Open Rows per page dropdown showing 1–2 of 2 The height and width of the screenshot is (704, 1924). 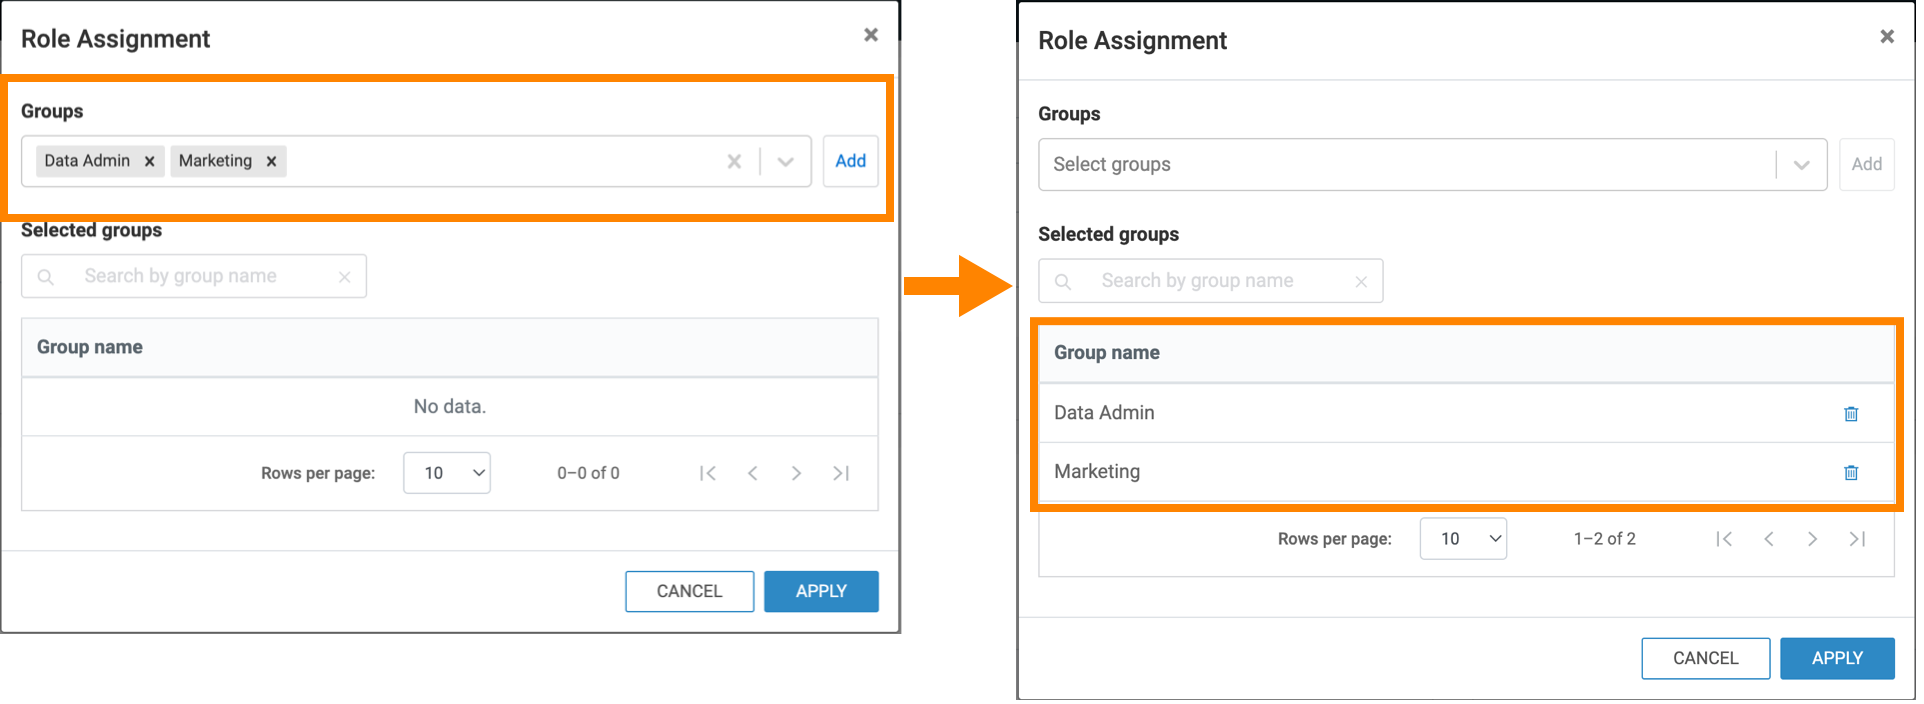point(1463,539)
